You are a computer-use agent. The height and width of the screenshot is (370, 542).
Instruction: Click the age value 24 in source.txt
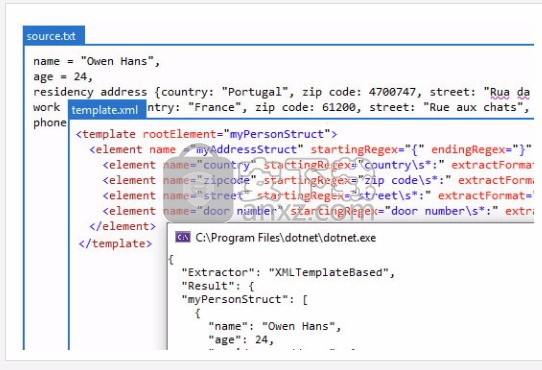click(x=80, y=76)
